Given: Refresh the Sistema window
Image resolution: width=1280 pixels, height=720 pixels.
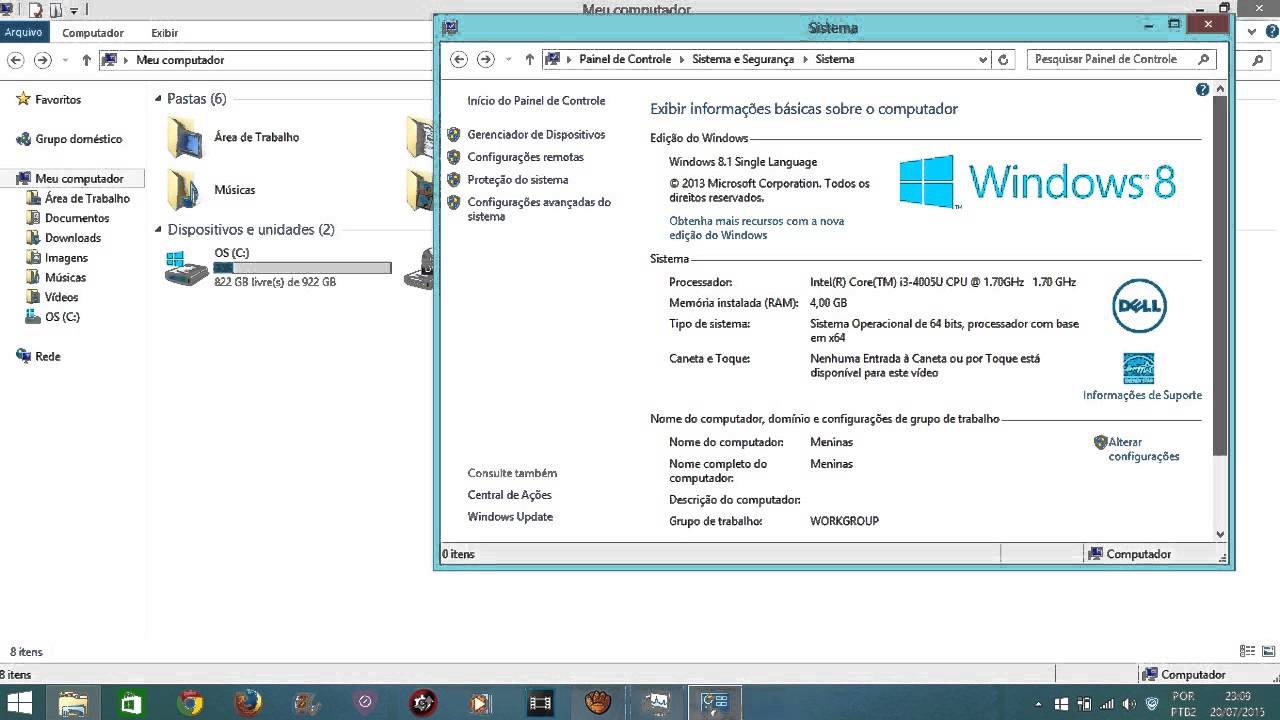Looking at the screenshot, I should tap(1004, 59).
